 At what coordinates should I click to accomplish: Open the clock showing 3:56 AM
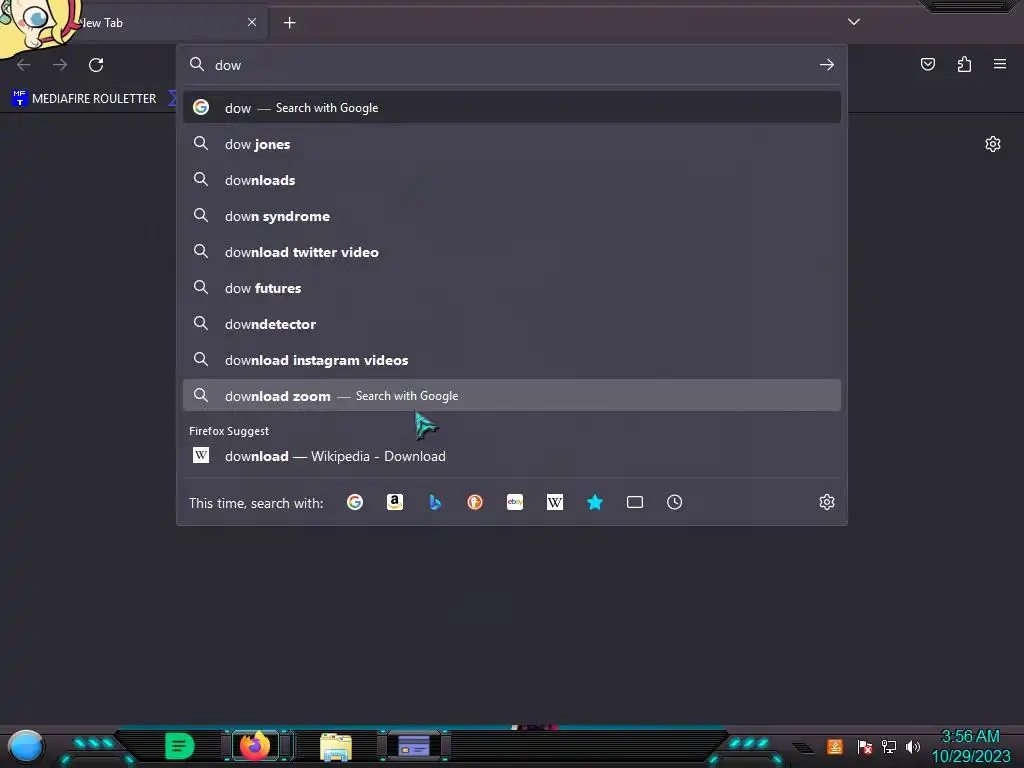click(x=970, y=746)
